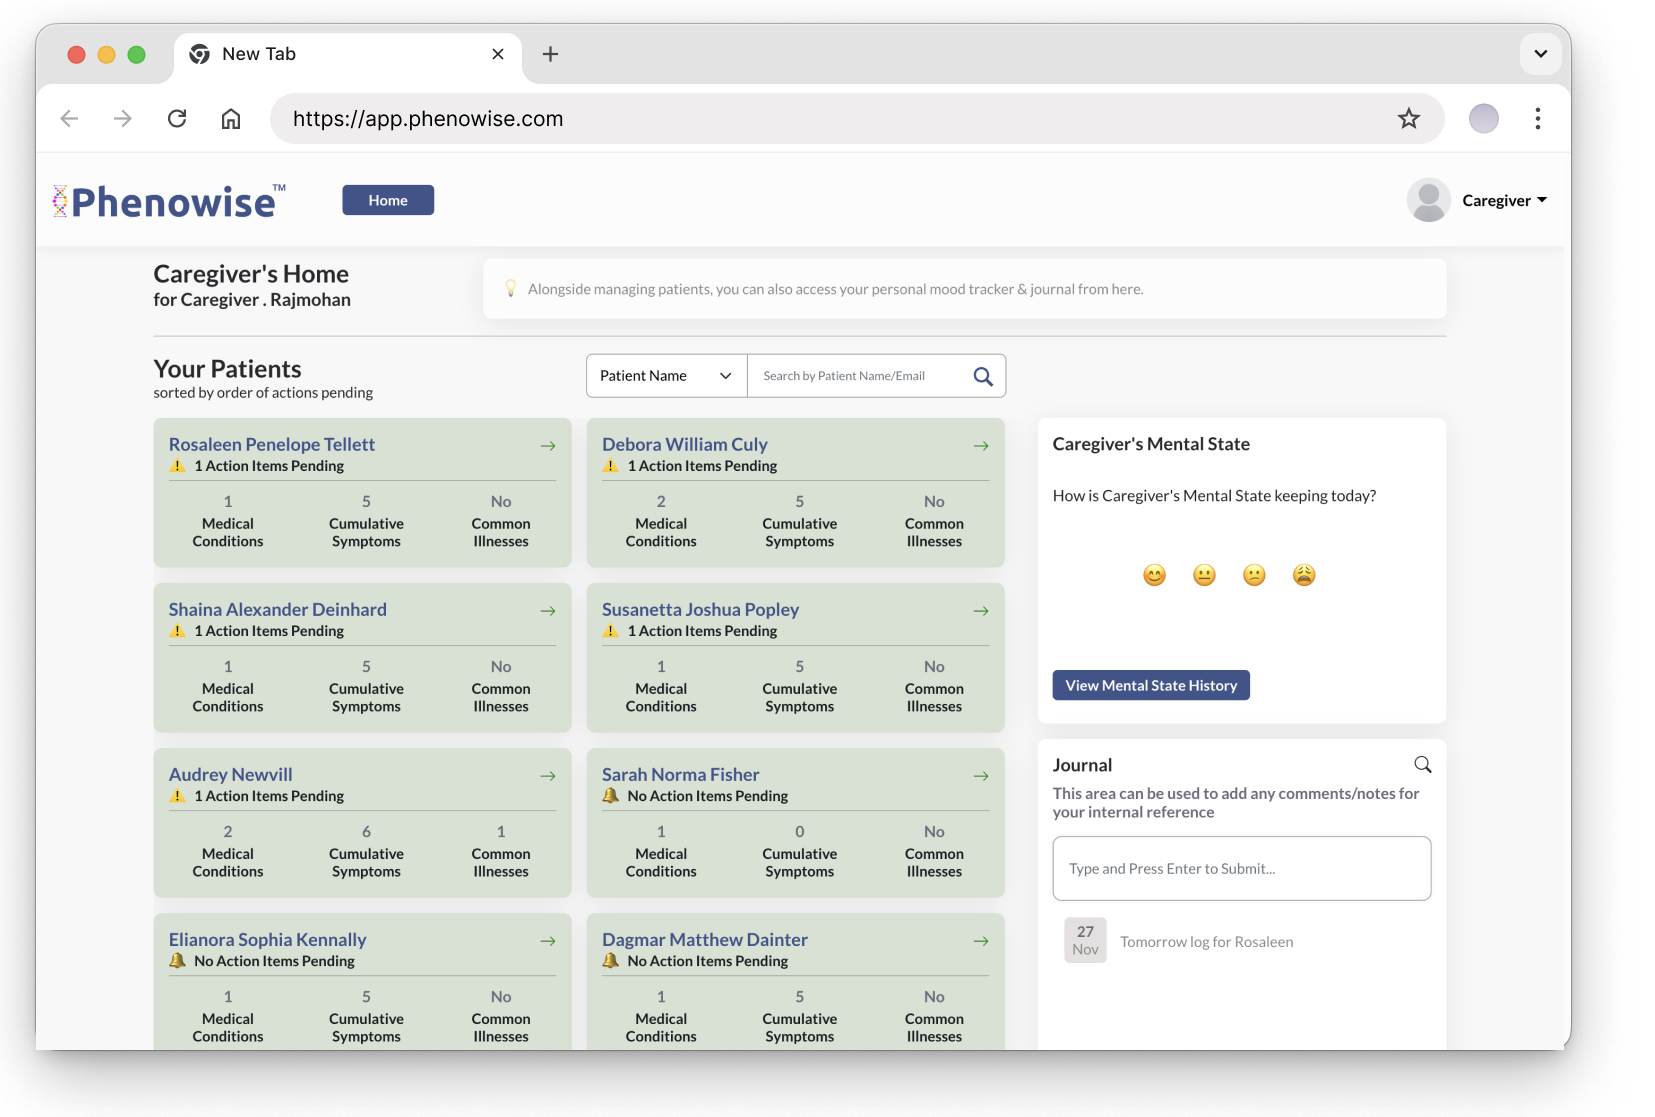Screen dimensions: 1655x1117
Task: Open the Journal search icon
Action: point(1422,765)
